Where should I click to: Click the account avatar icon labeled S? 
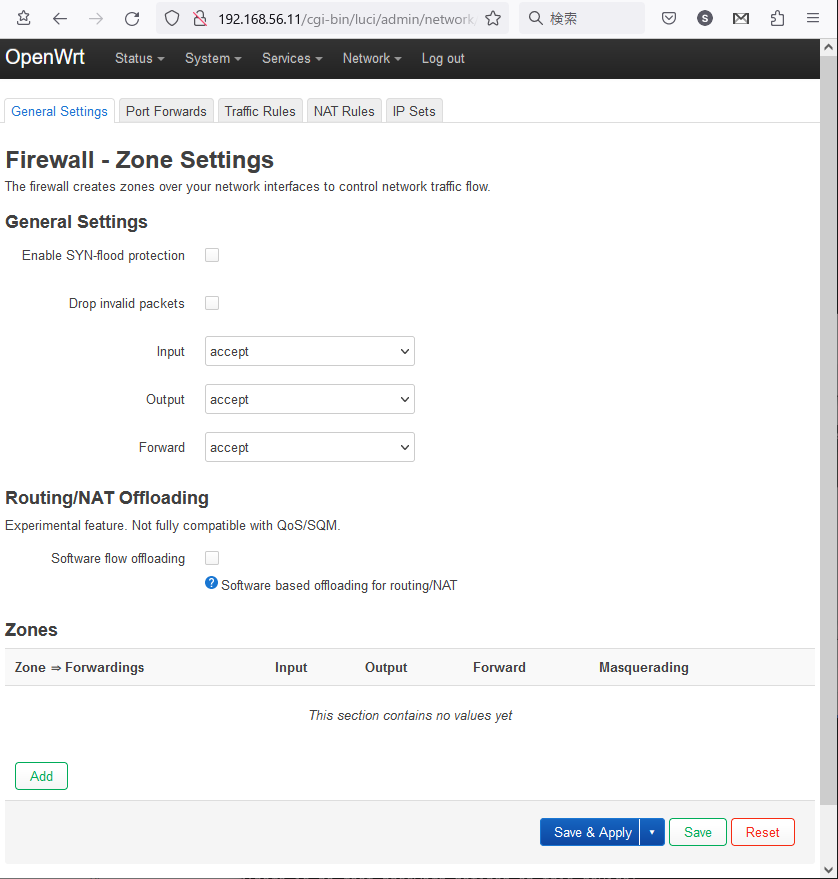[x=705, y=18]
